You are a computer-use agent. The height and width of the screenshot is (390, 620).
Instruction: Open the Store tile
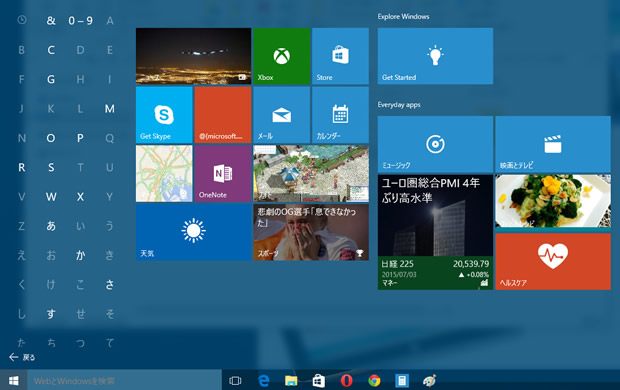click(340, 56)
